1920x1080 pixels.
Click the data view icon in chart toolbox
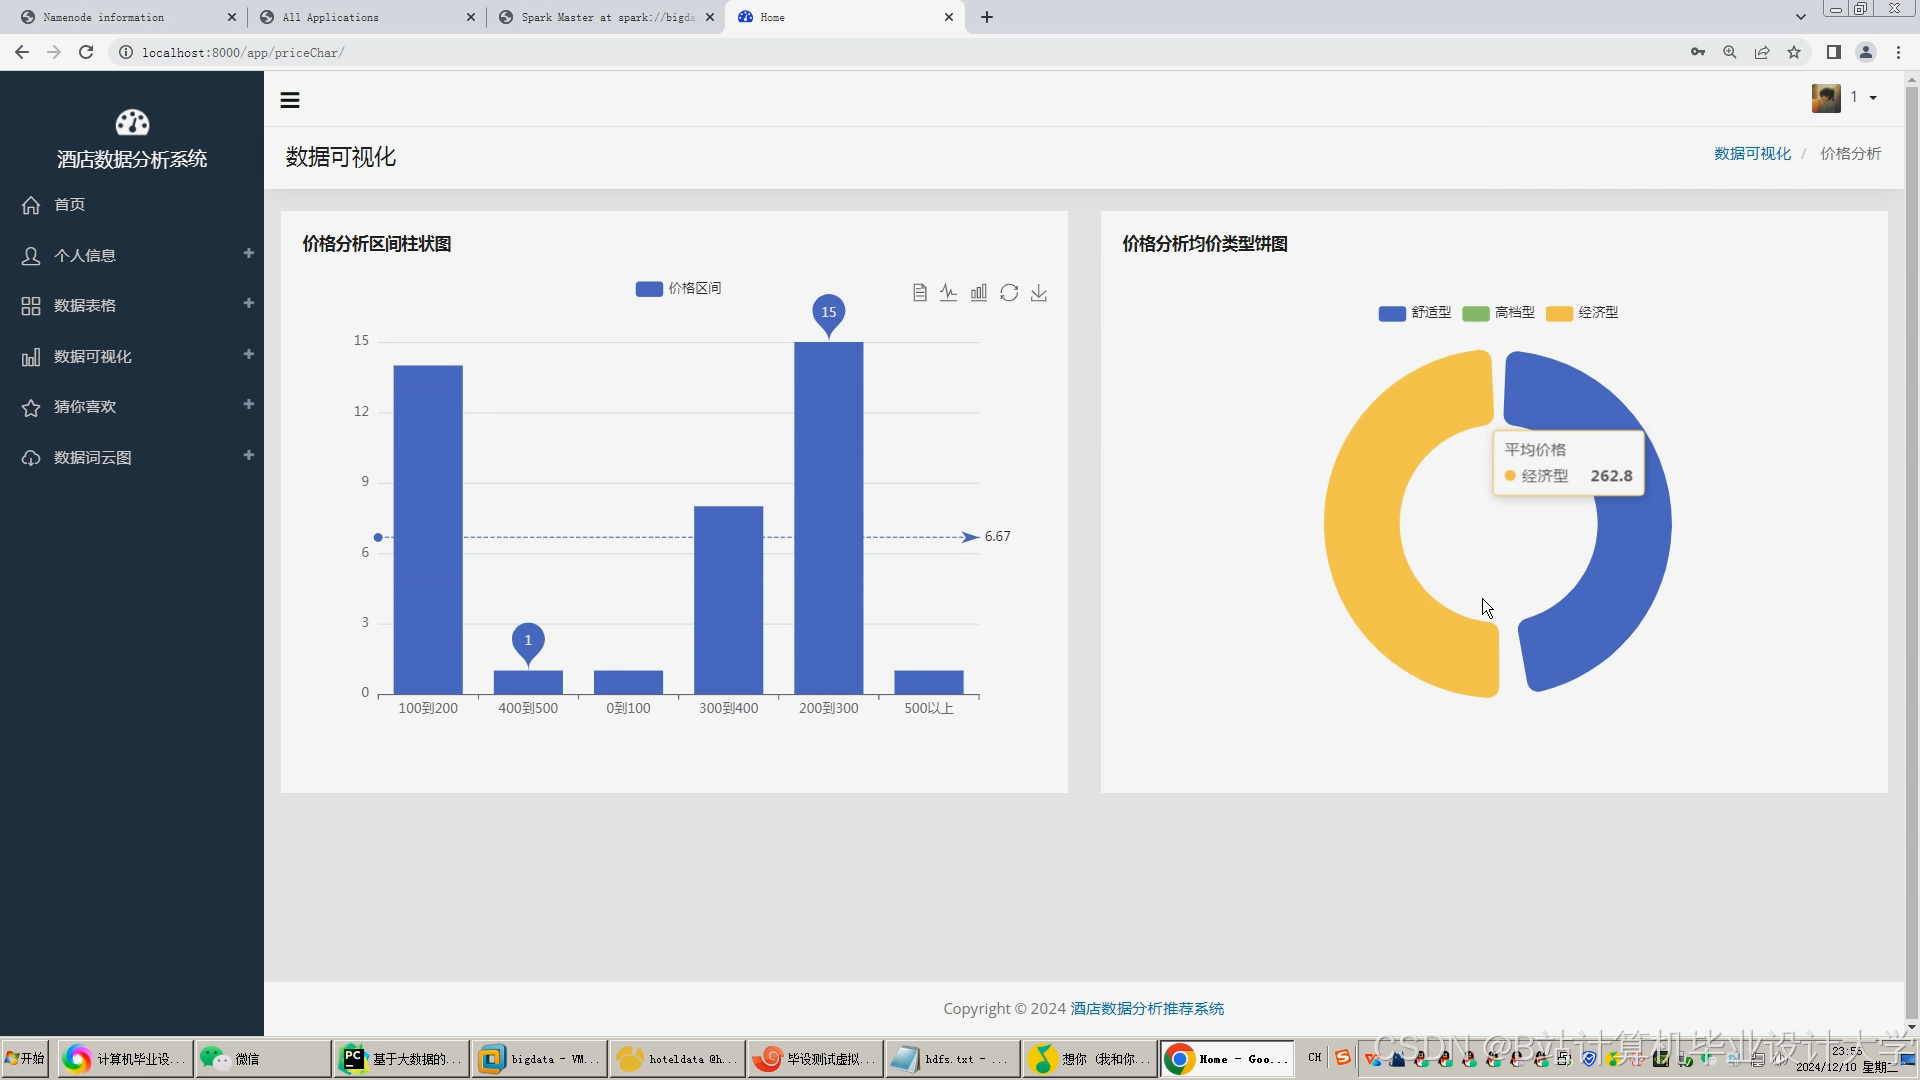coord(919,293)
